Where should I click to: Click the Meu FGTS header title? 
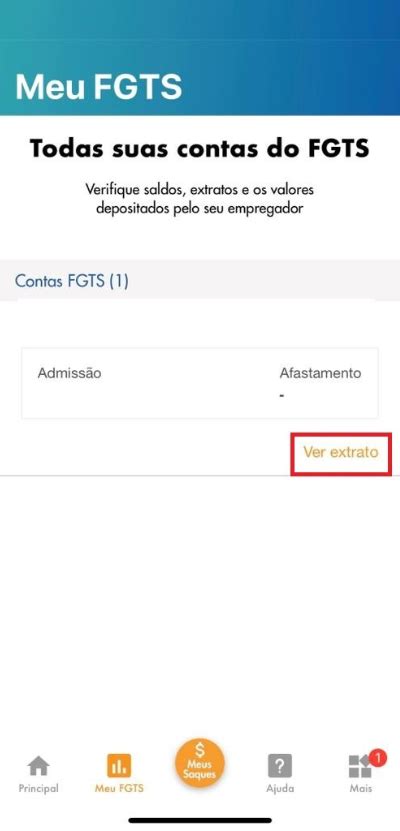click(99, 86)
